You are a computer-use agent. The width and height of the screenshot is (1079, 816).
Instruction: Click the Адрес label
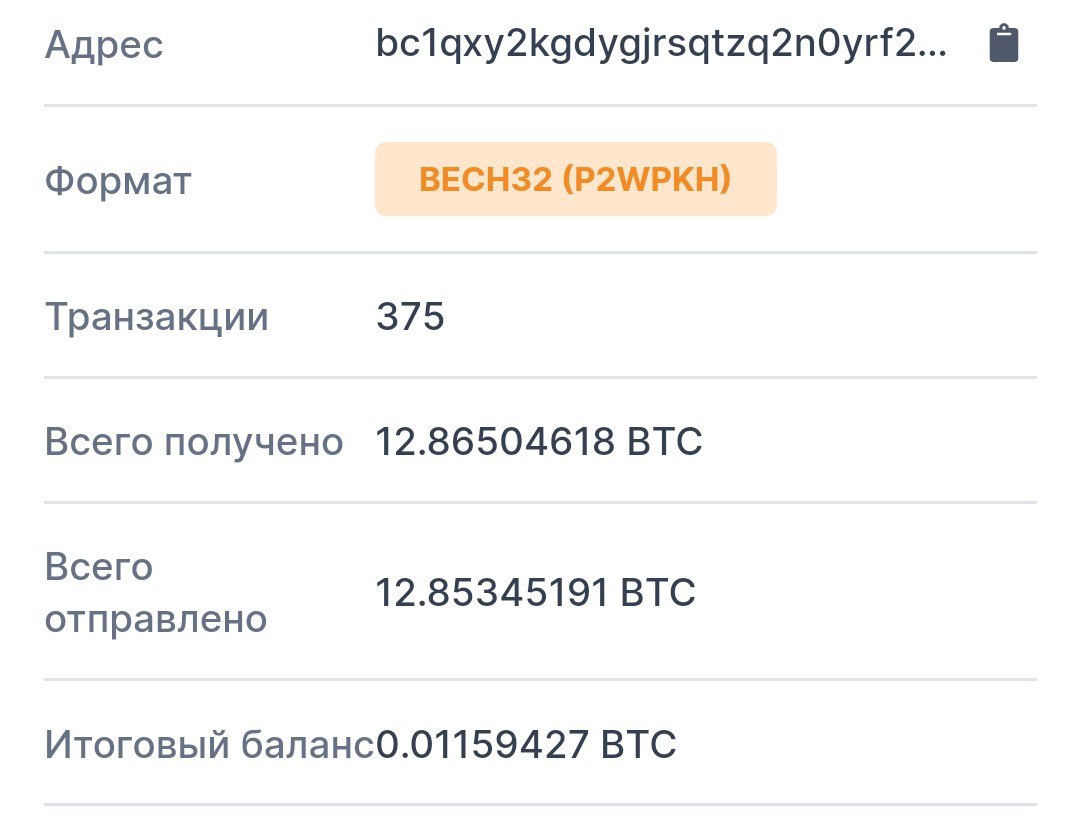104,45
